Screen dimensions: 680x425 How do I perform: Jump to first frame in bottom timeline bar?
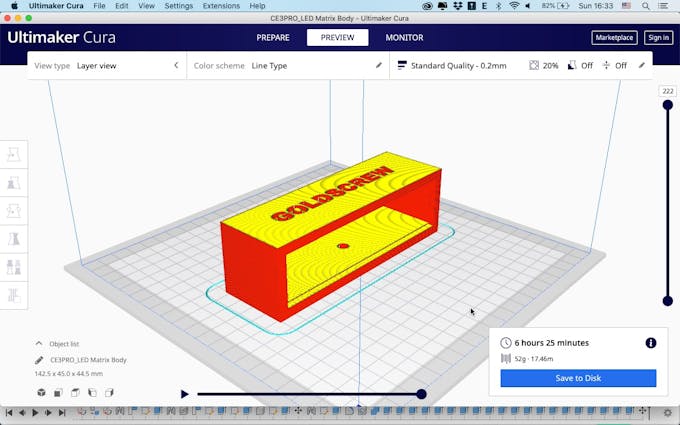pyautogui.click(x=9, y=412)
